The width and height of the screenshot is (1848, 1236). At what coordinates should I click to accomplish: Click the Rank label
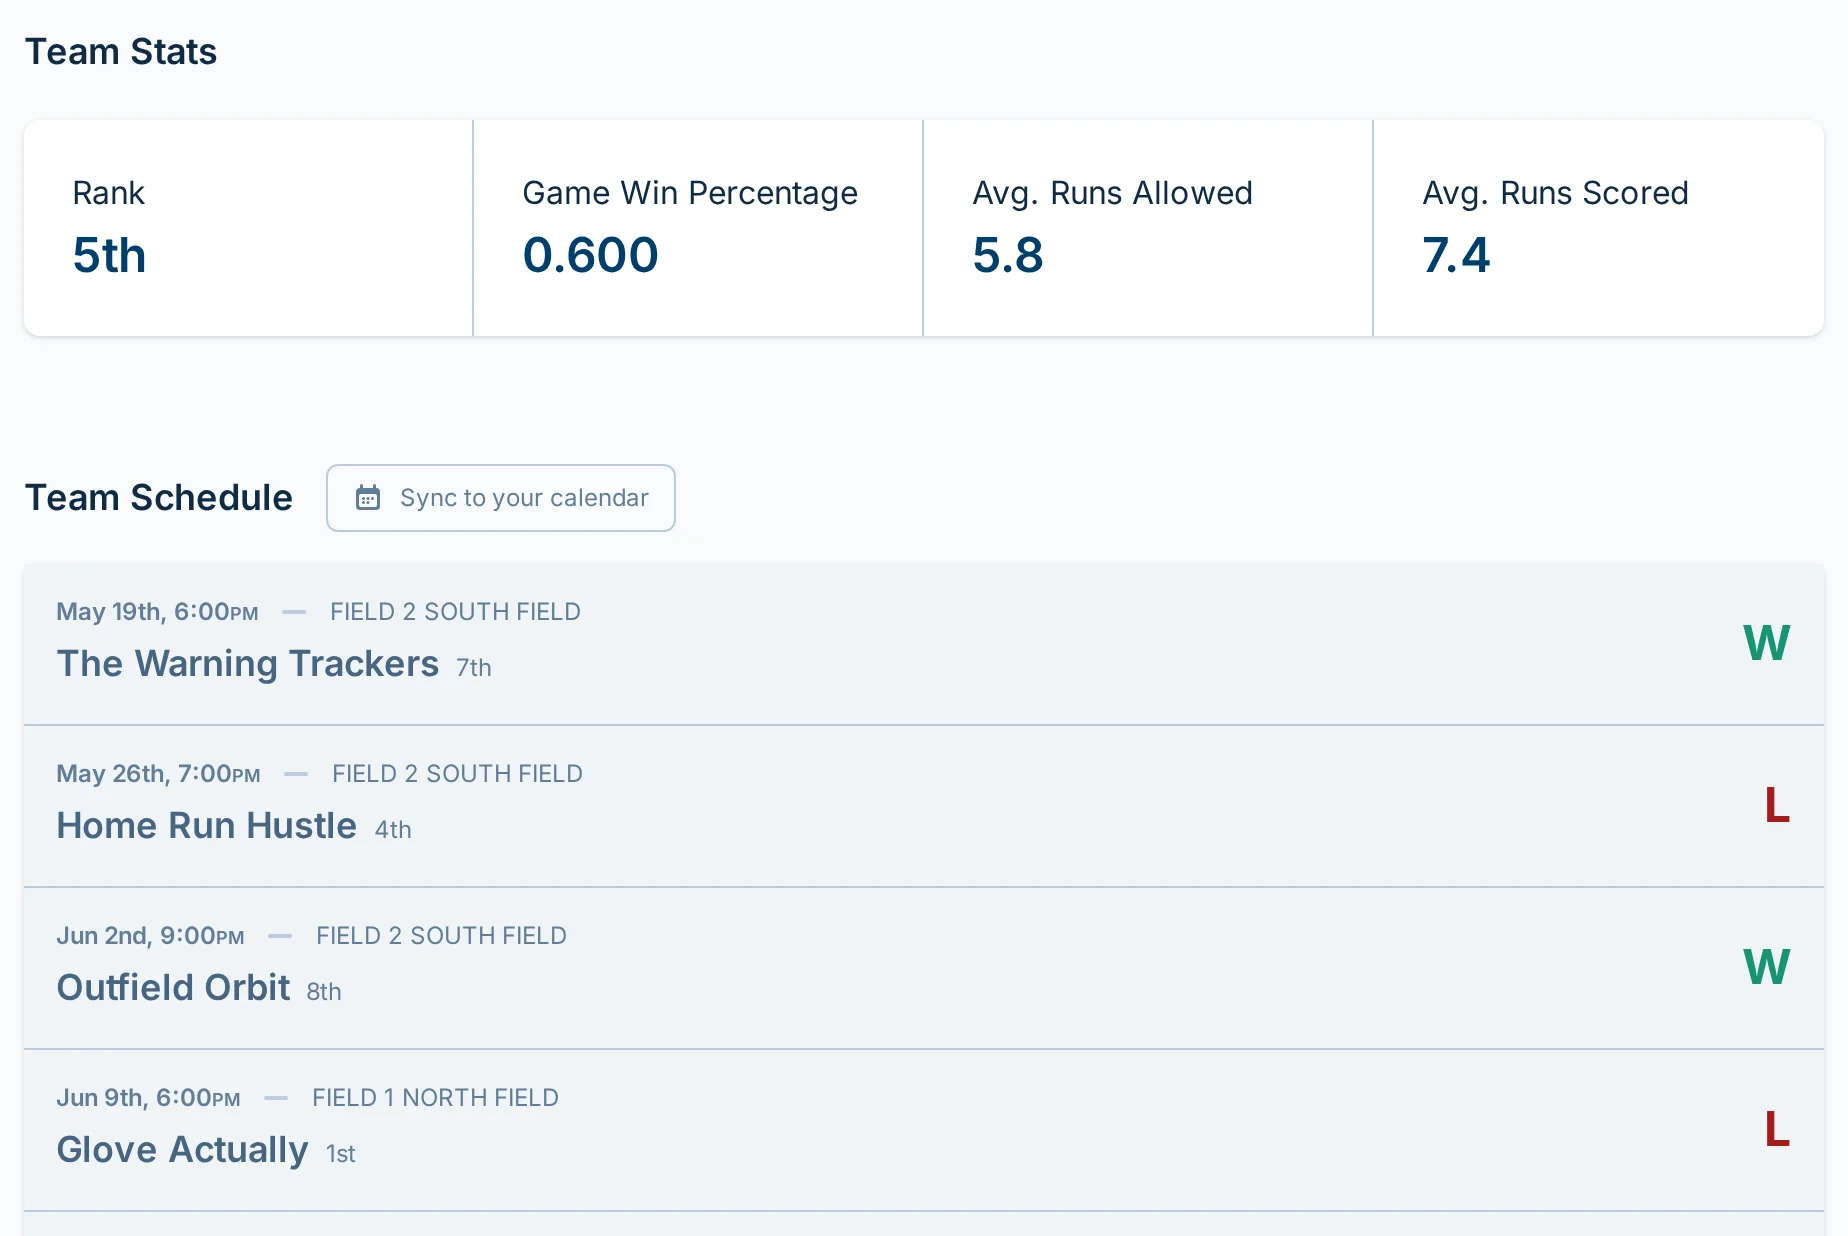(108, 193)
